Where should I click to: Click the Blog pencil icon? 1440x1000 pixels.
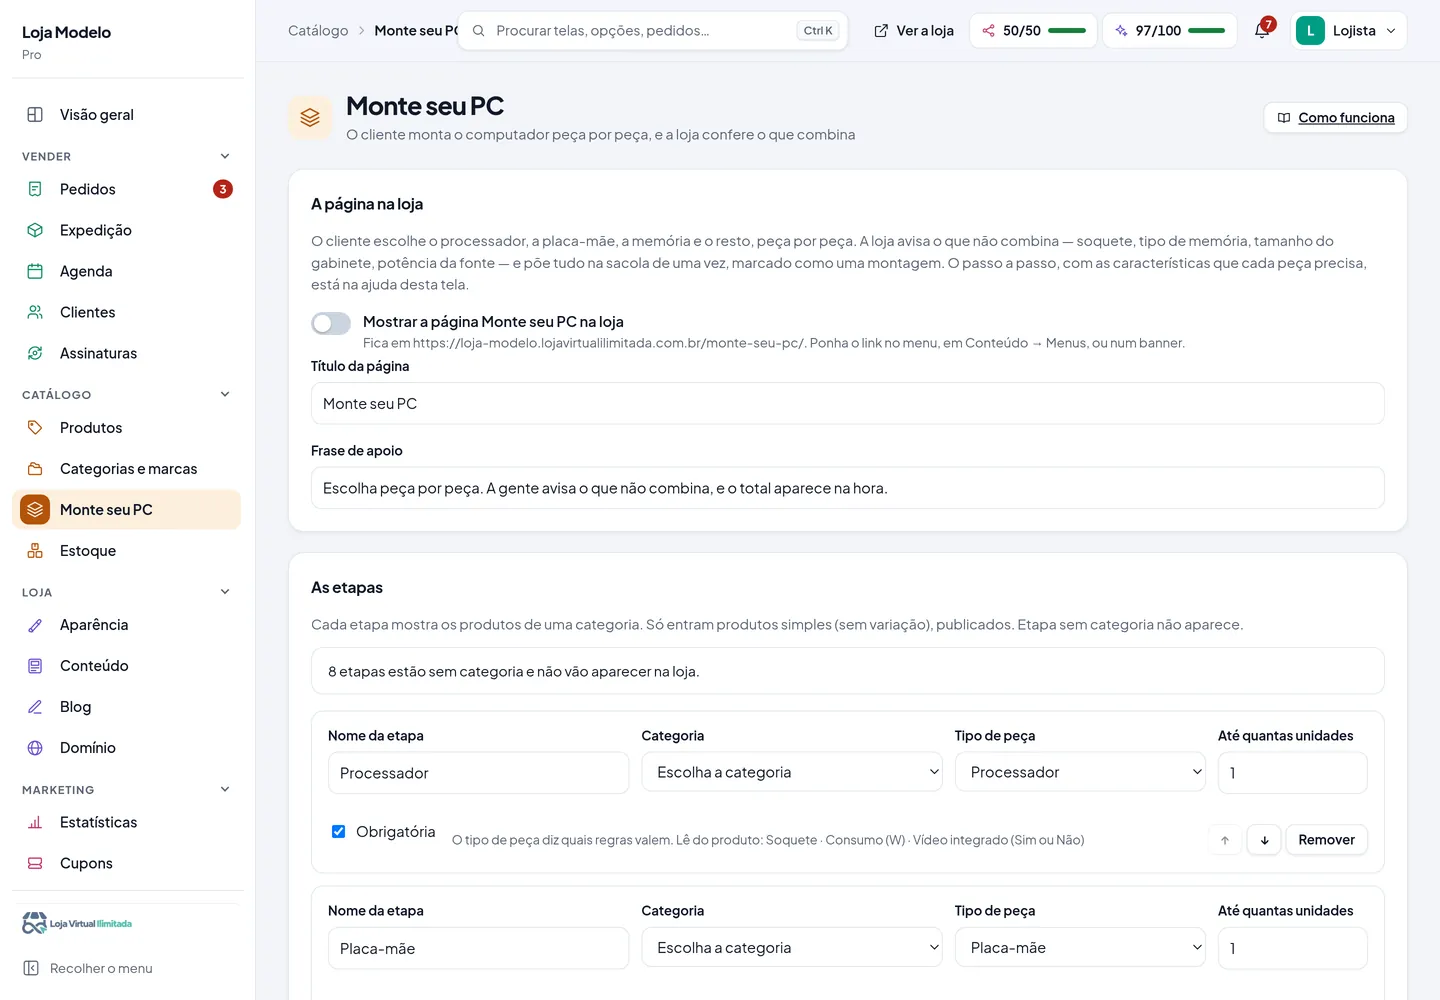point(35,706)
